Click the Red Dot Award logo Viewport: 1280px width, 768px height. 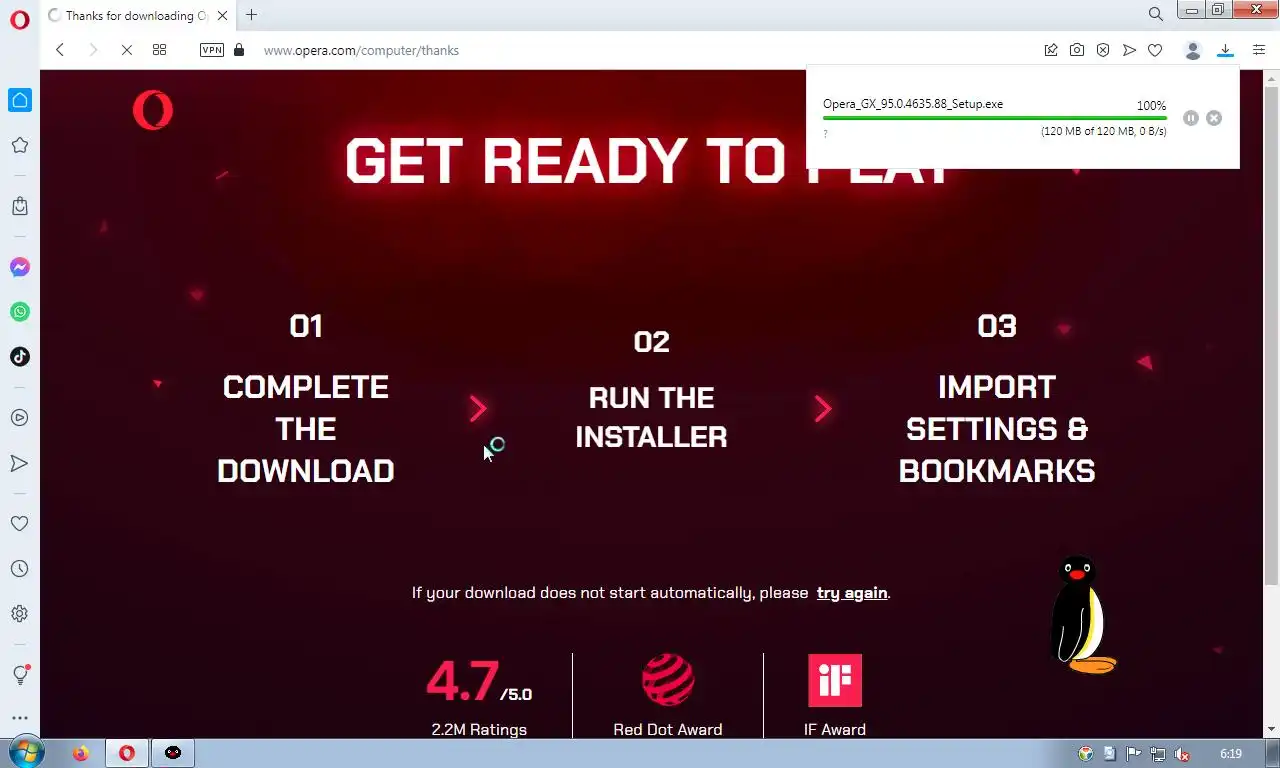668,680
